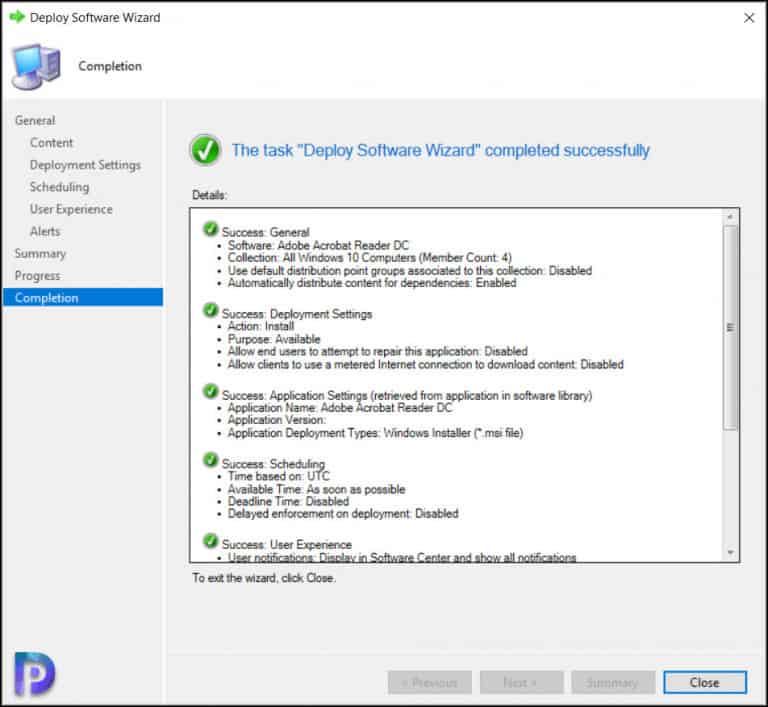Click 'Use default distribution point groups' line

tap(410, 270)
